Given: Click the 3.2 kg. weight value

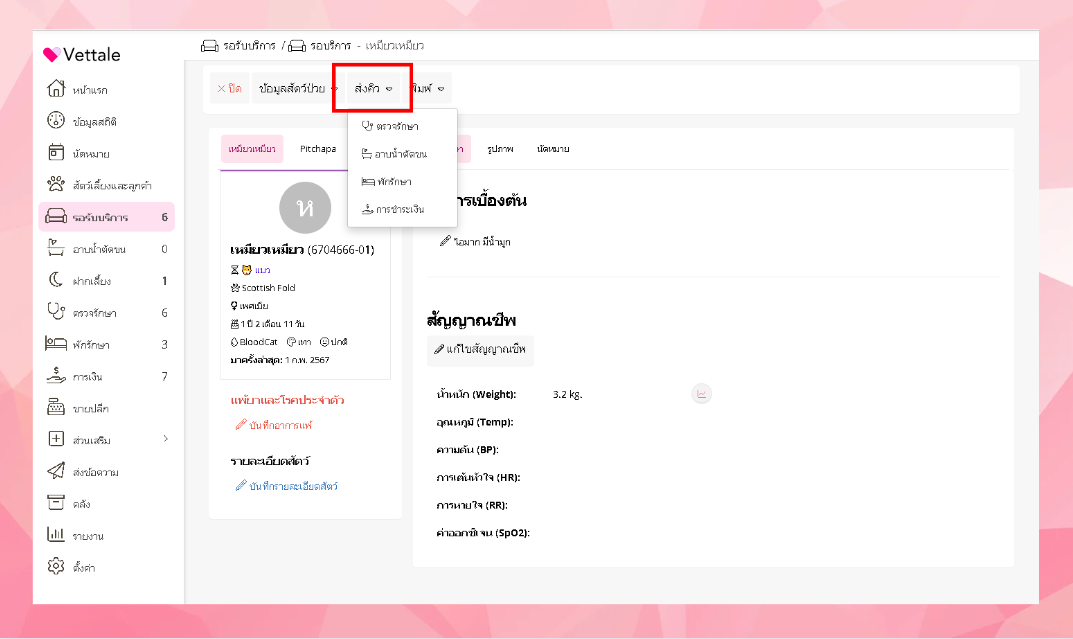Looking at the screenshot, I should coord(567,395).
